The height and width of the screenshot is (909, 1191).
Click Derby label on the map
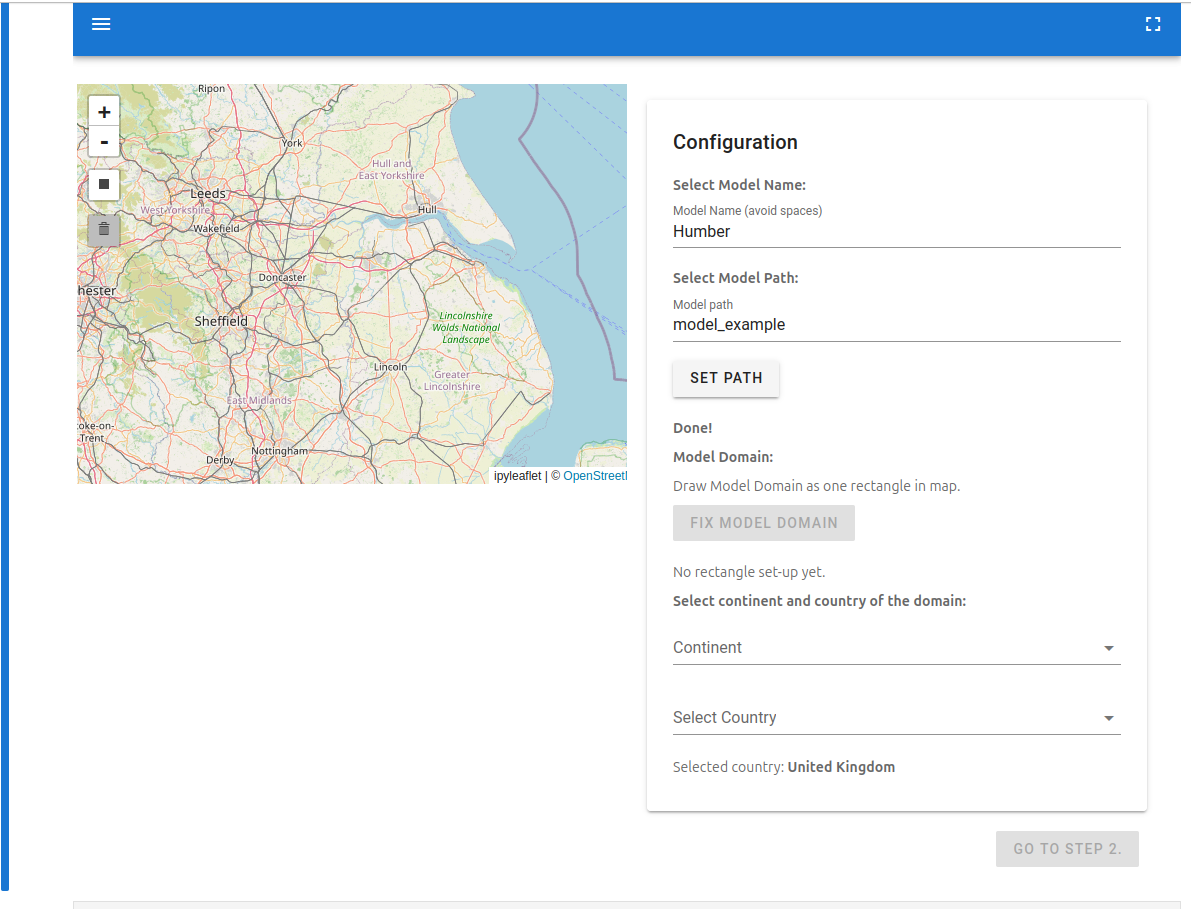click(220, 460)
